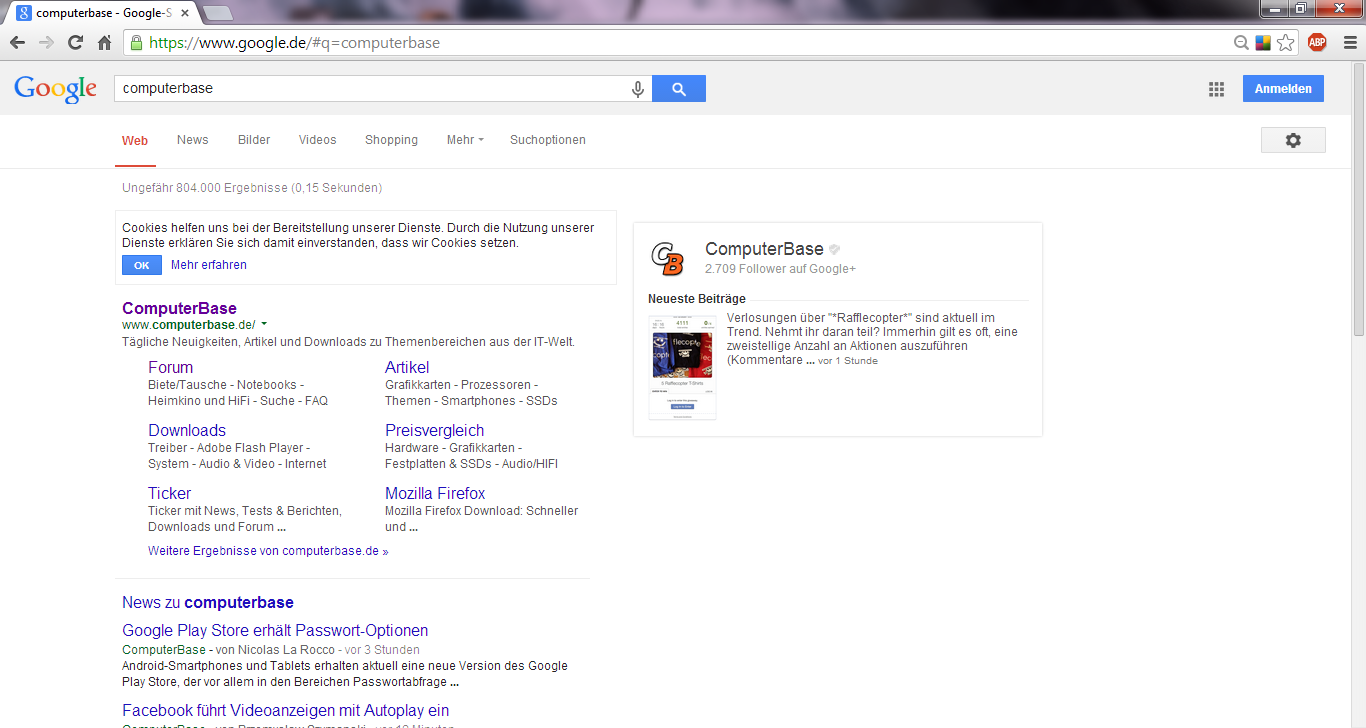Image resolution: width=1366 pixels, height=728 pixels.
Task: Click the Anmelden sign-in button
Action: 1283,88
